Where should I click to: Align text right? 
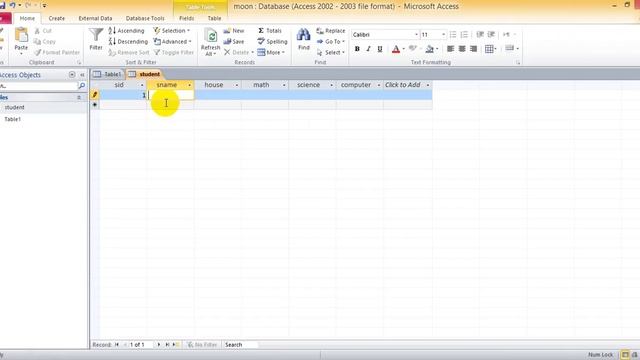[473, 49]
